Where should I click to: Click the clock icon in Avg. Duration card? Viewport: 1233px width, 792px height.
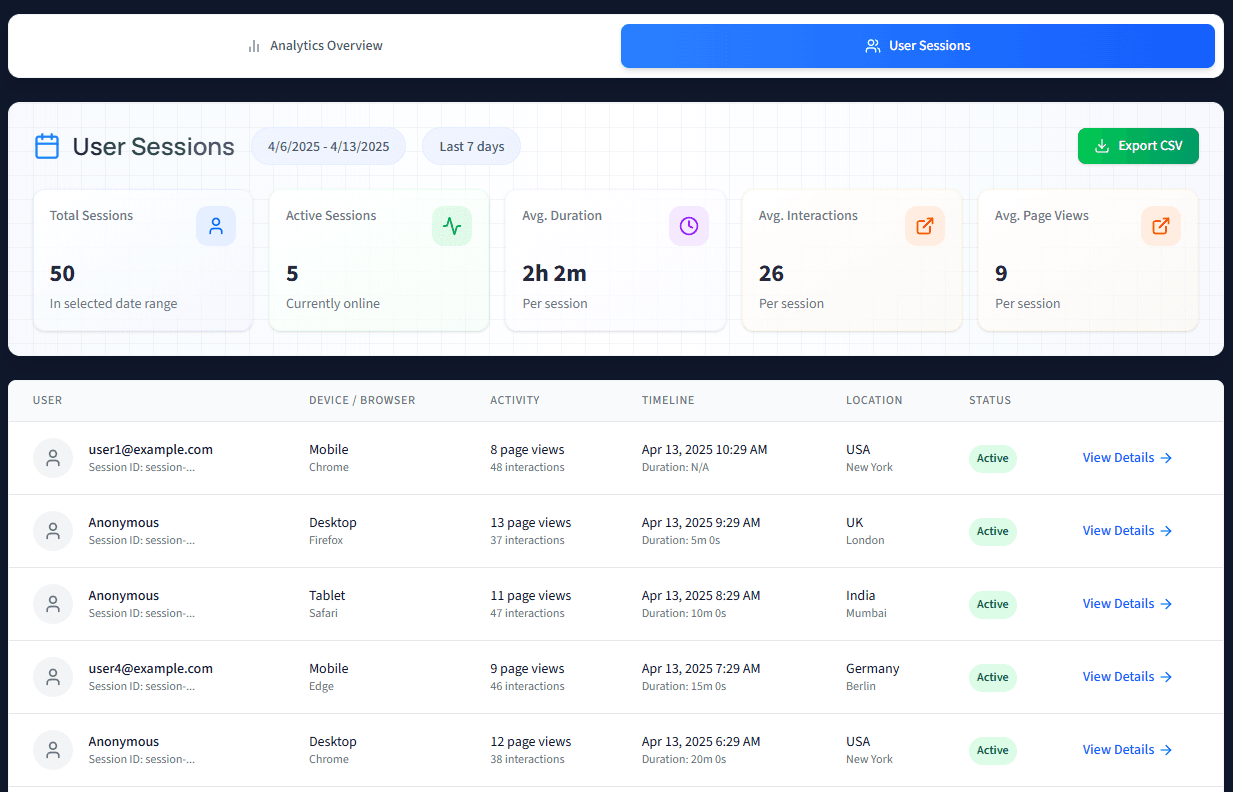[x=689, y=226]
